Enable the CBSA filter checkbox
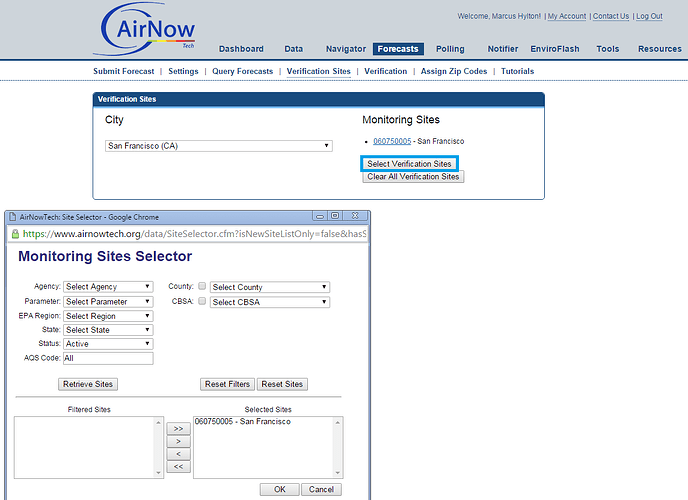 (x=202, y=301)
